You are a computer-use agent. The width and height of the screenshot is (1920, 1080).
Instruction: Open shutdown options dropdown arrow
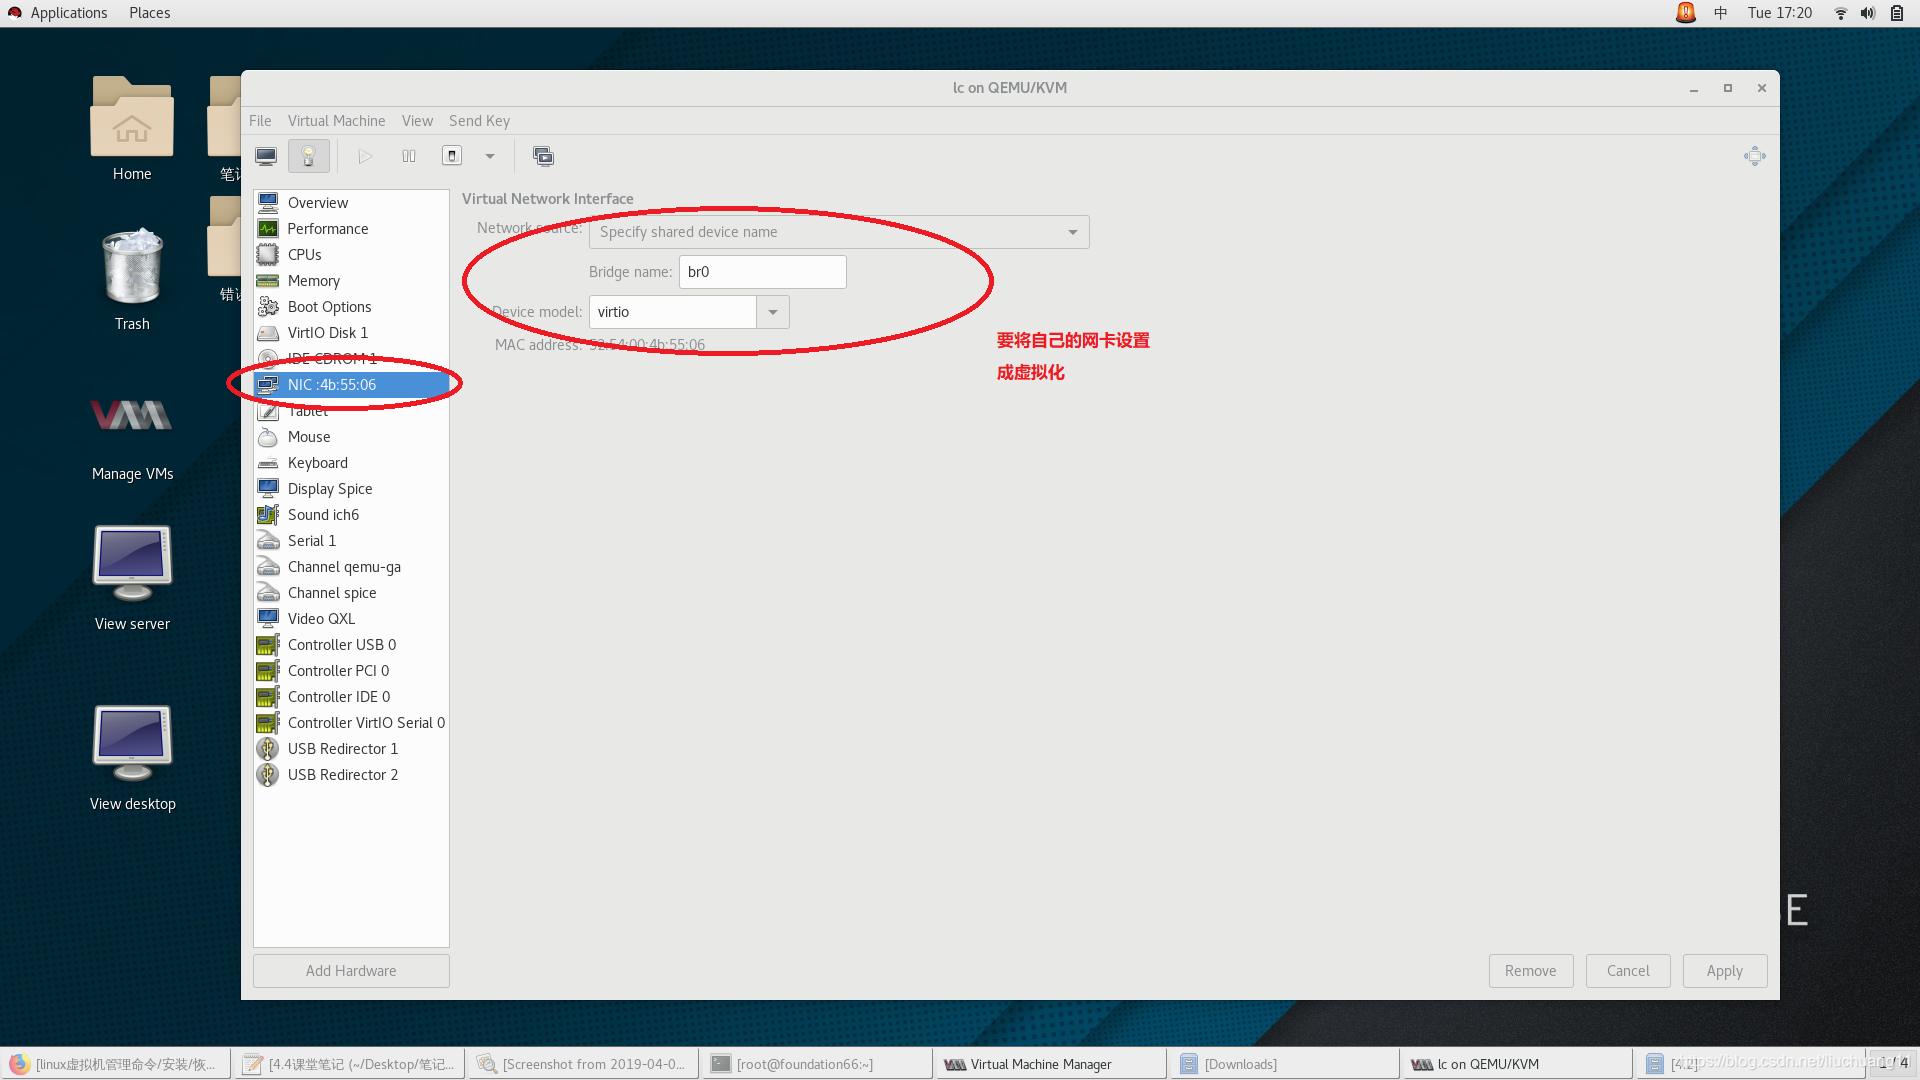[490, 156]
